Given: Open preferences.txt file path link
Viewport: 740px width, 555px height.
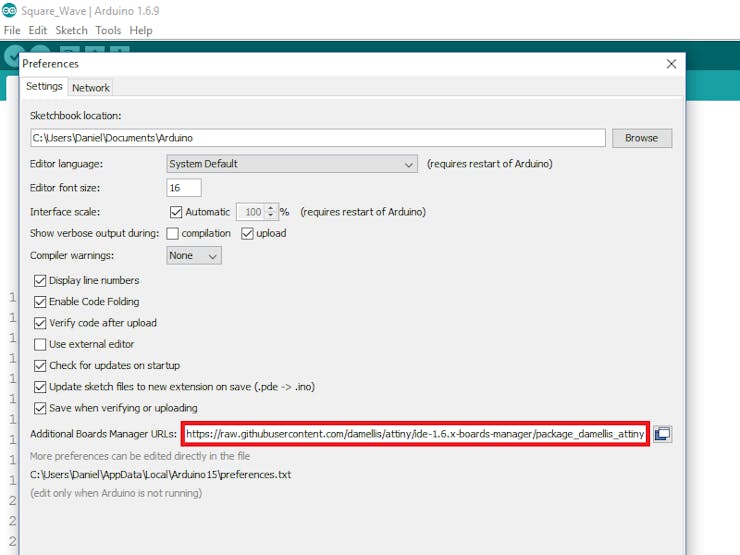Looking at the screenshot, I should coord(160,474).
